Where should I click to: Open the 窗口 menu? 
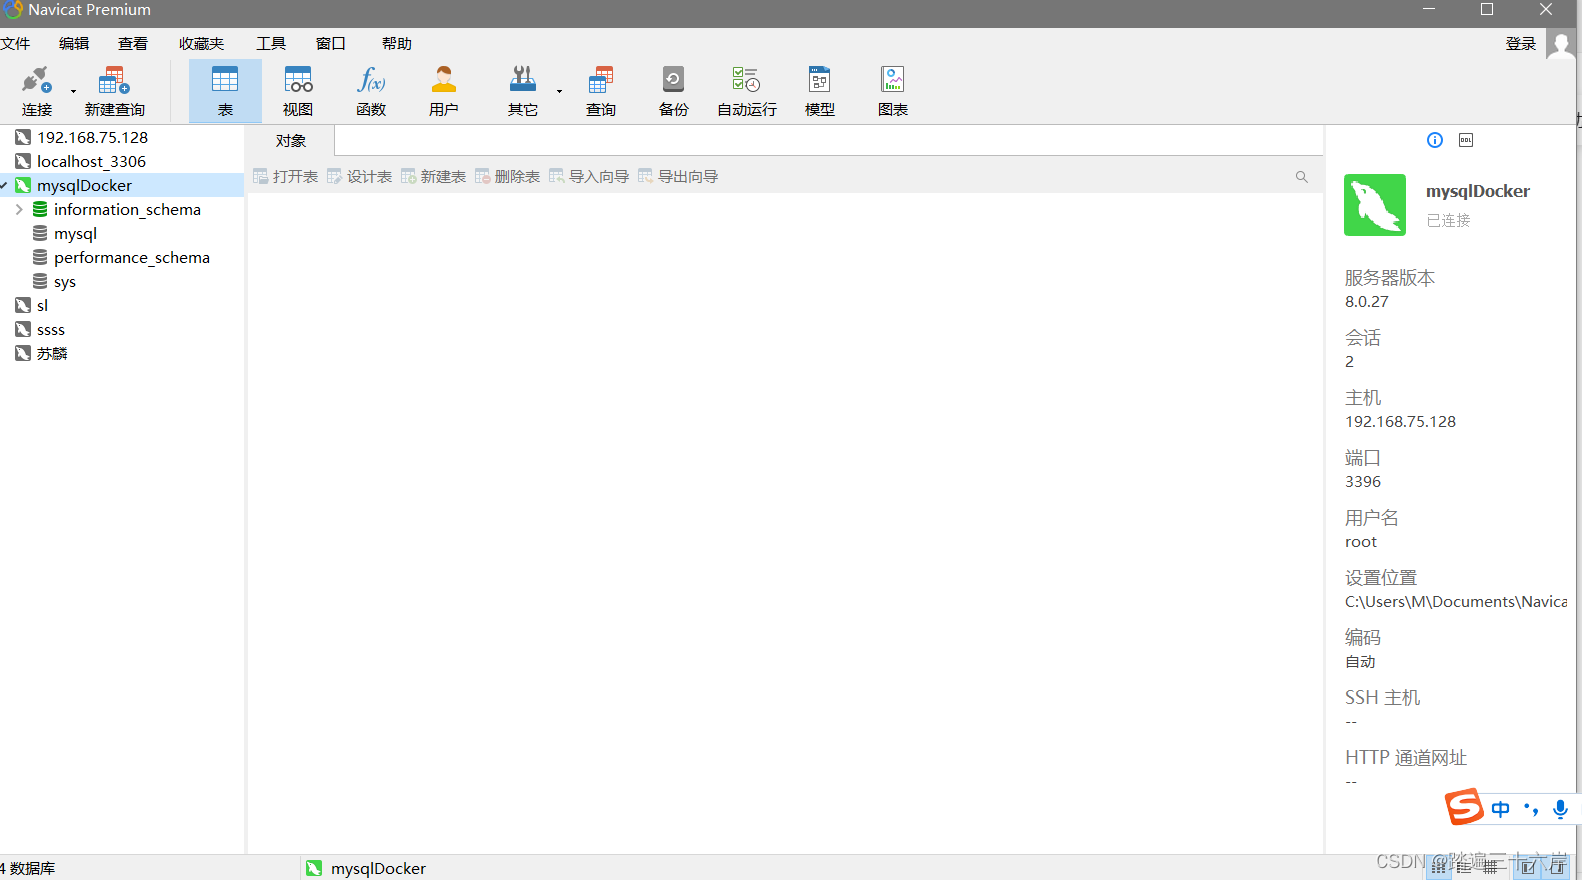point(331,44)
